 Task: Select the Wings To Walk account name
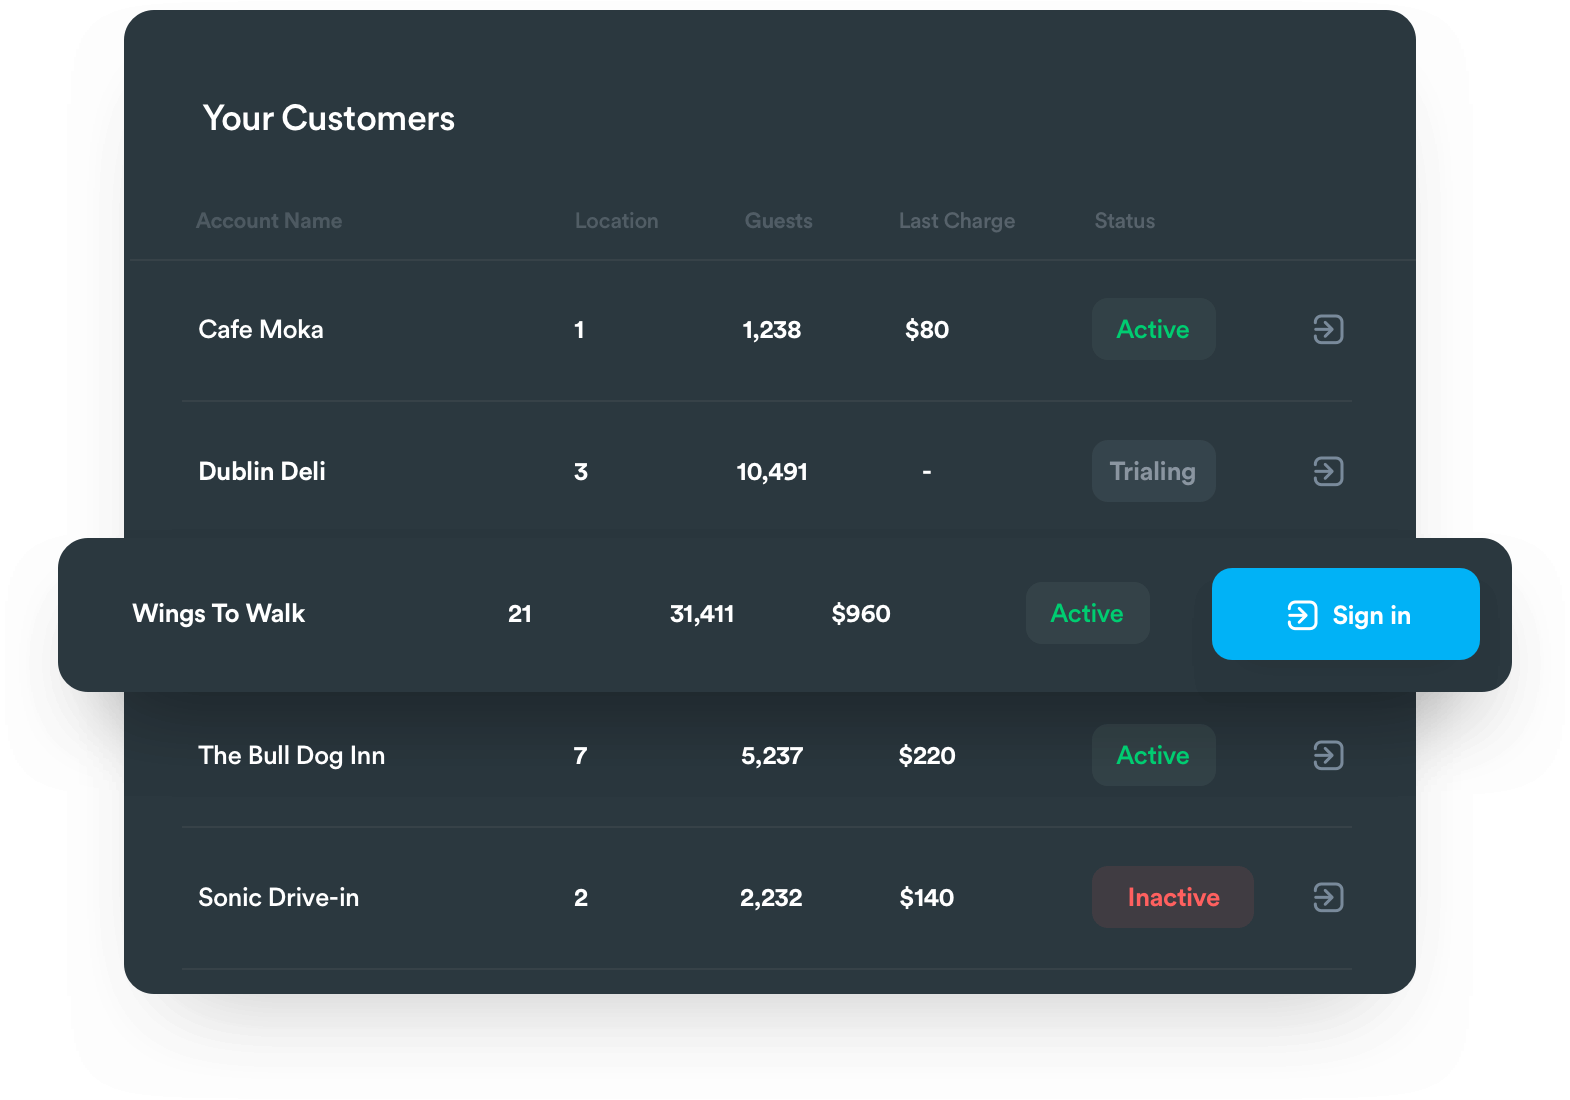[219, 613]
